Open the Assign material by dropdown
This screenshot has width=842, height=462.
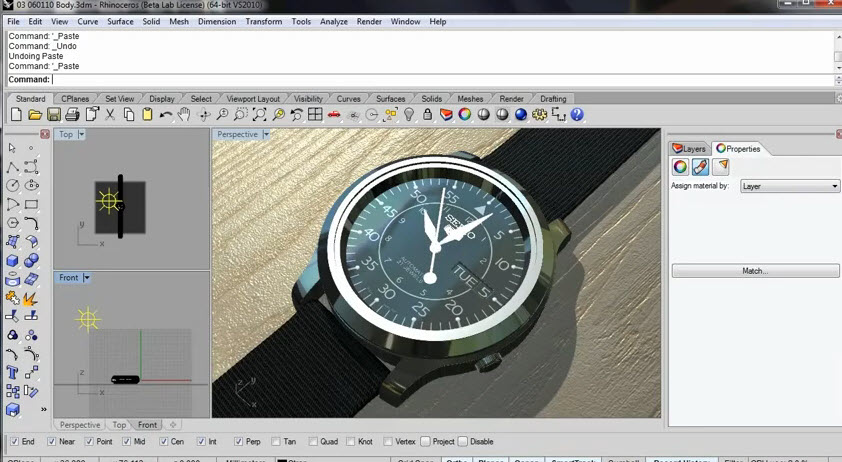point(789,186)
